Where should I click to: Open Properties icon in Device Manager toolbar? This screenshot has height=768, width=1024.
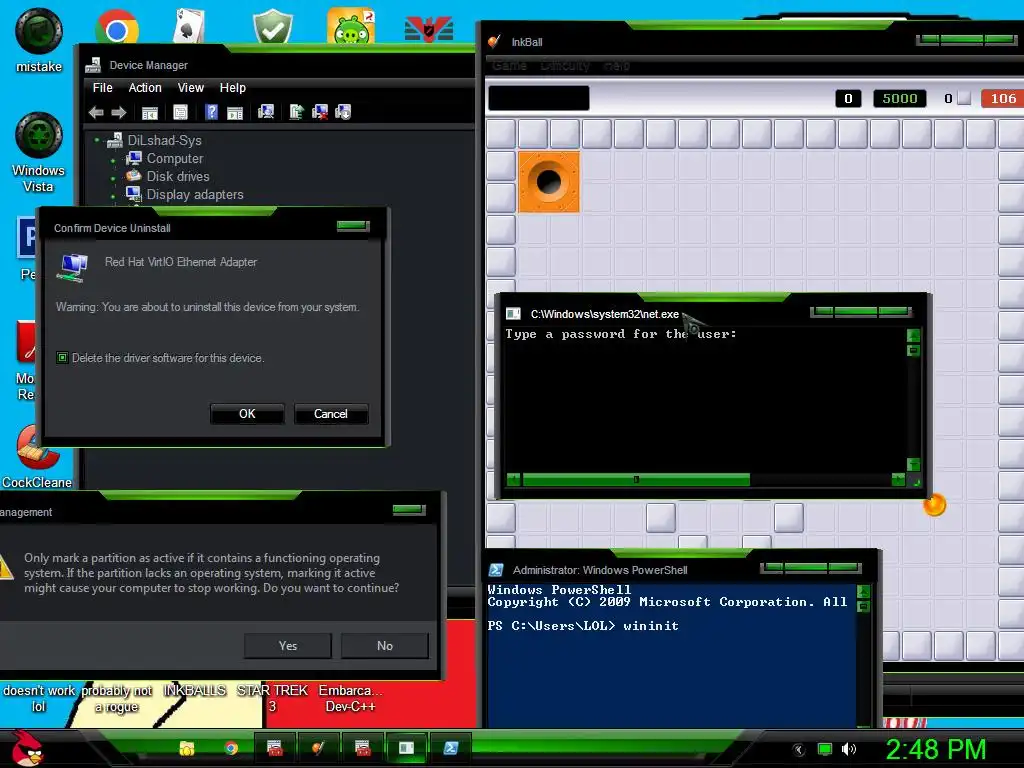pyautogui.click(x=180, y=112)
